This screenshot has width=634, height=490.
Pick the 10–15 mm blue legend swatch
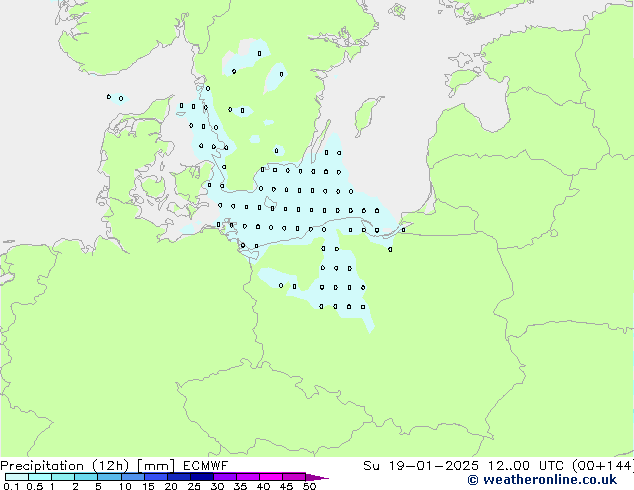pyautogui.click(x=132, y=477)
